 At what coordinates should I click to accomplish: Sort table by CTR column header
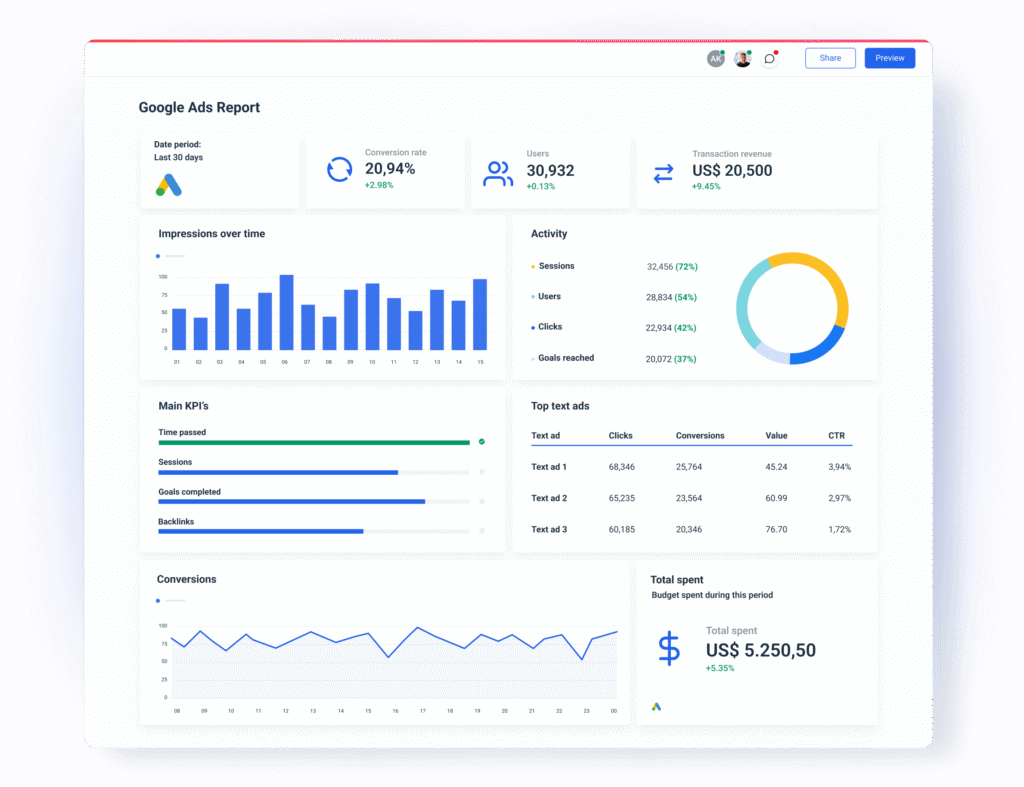(837, 436)
